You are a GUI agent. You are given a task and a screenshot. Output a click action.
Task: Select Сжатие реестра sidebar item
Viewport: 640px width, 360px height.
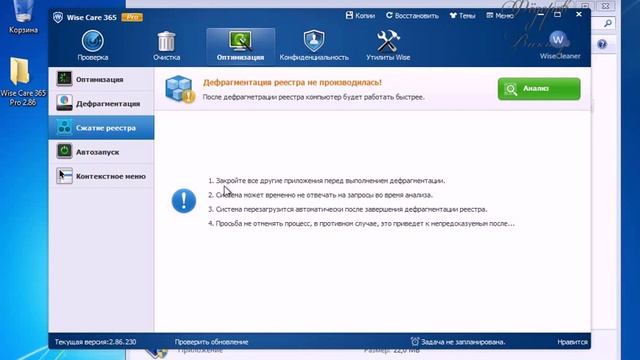(x=101, y=128)
